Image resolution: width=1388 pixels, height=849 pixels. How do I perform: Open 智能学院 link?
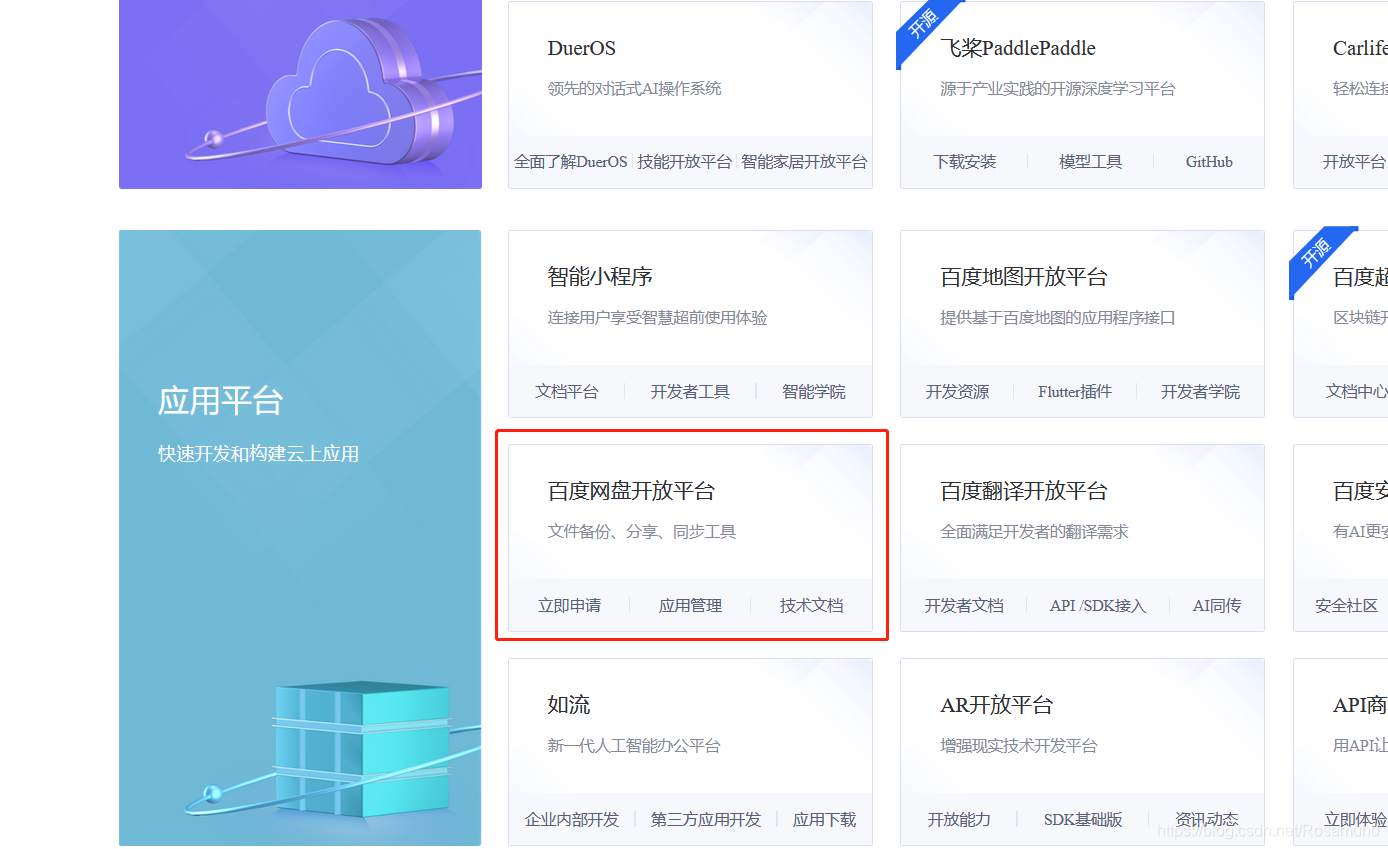point(814,392)
